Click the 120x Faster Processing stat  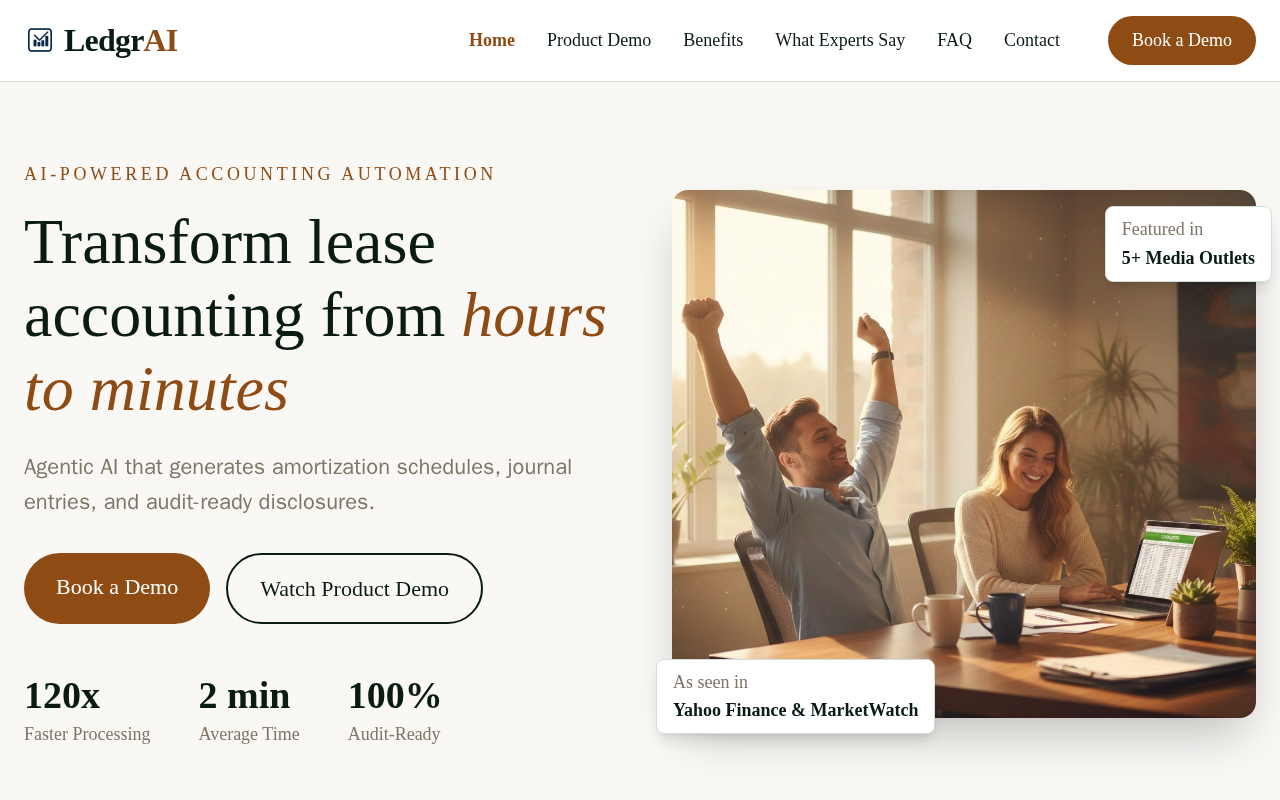[x=87, y=710]
